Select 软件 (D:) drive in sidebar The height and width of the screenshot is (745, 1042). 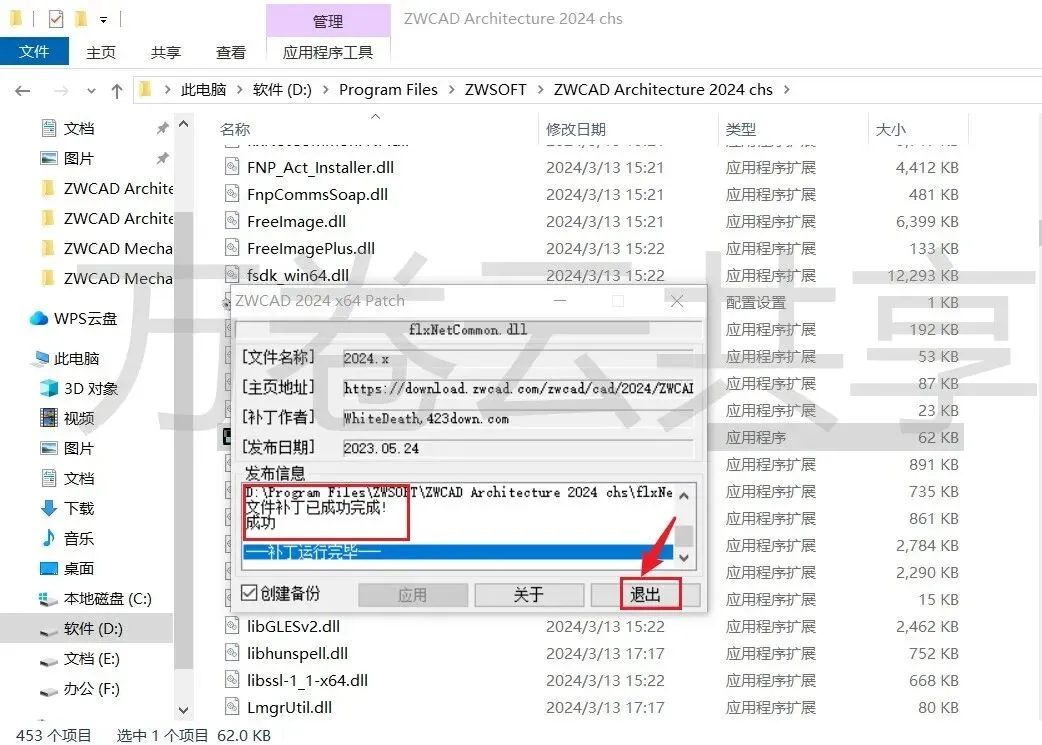(93, 629)
